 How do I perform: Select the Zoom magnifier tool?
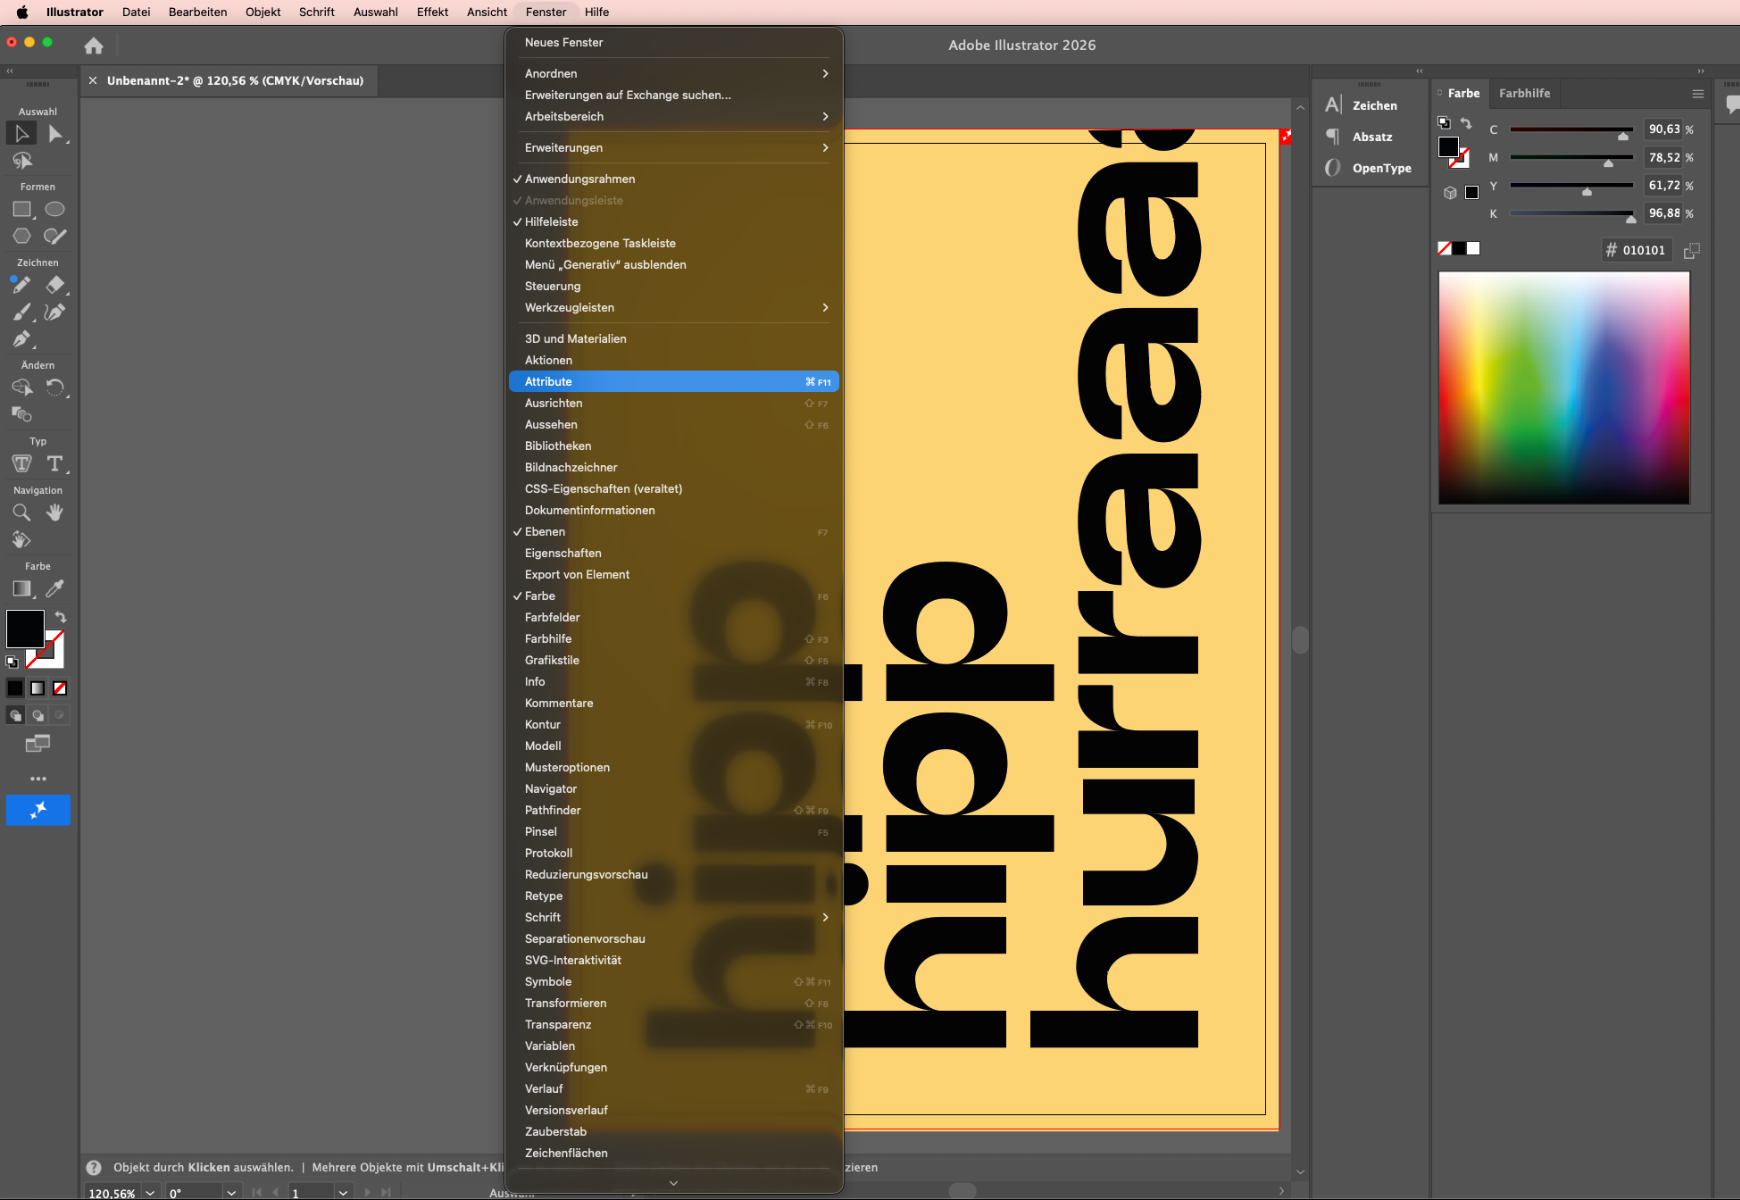point(22,512)
